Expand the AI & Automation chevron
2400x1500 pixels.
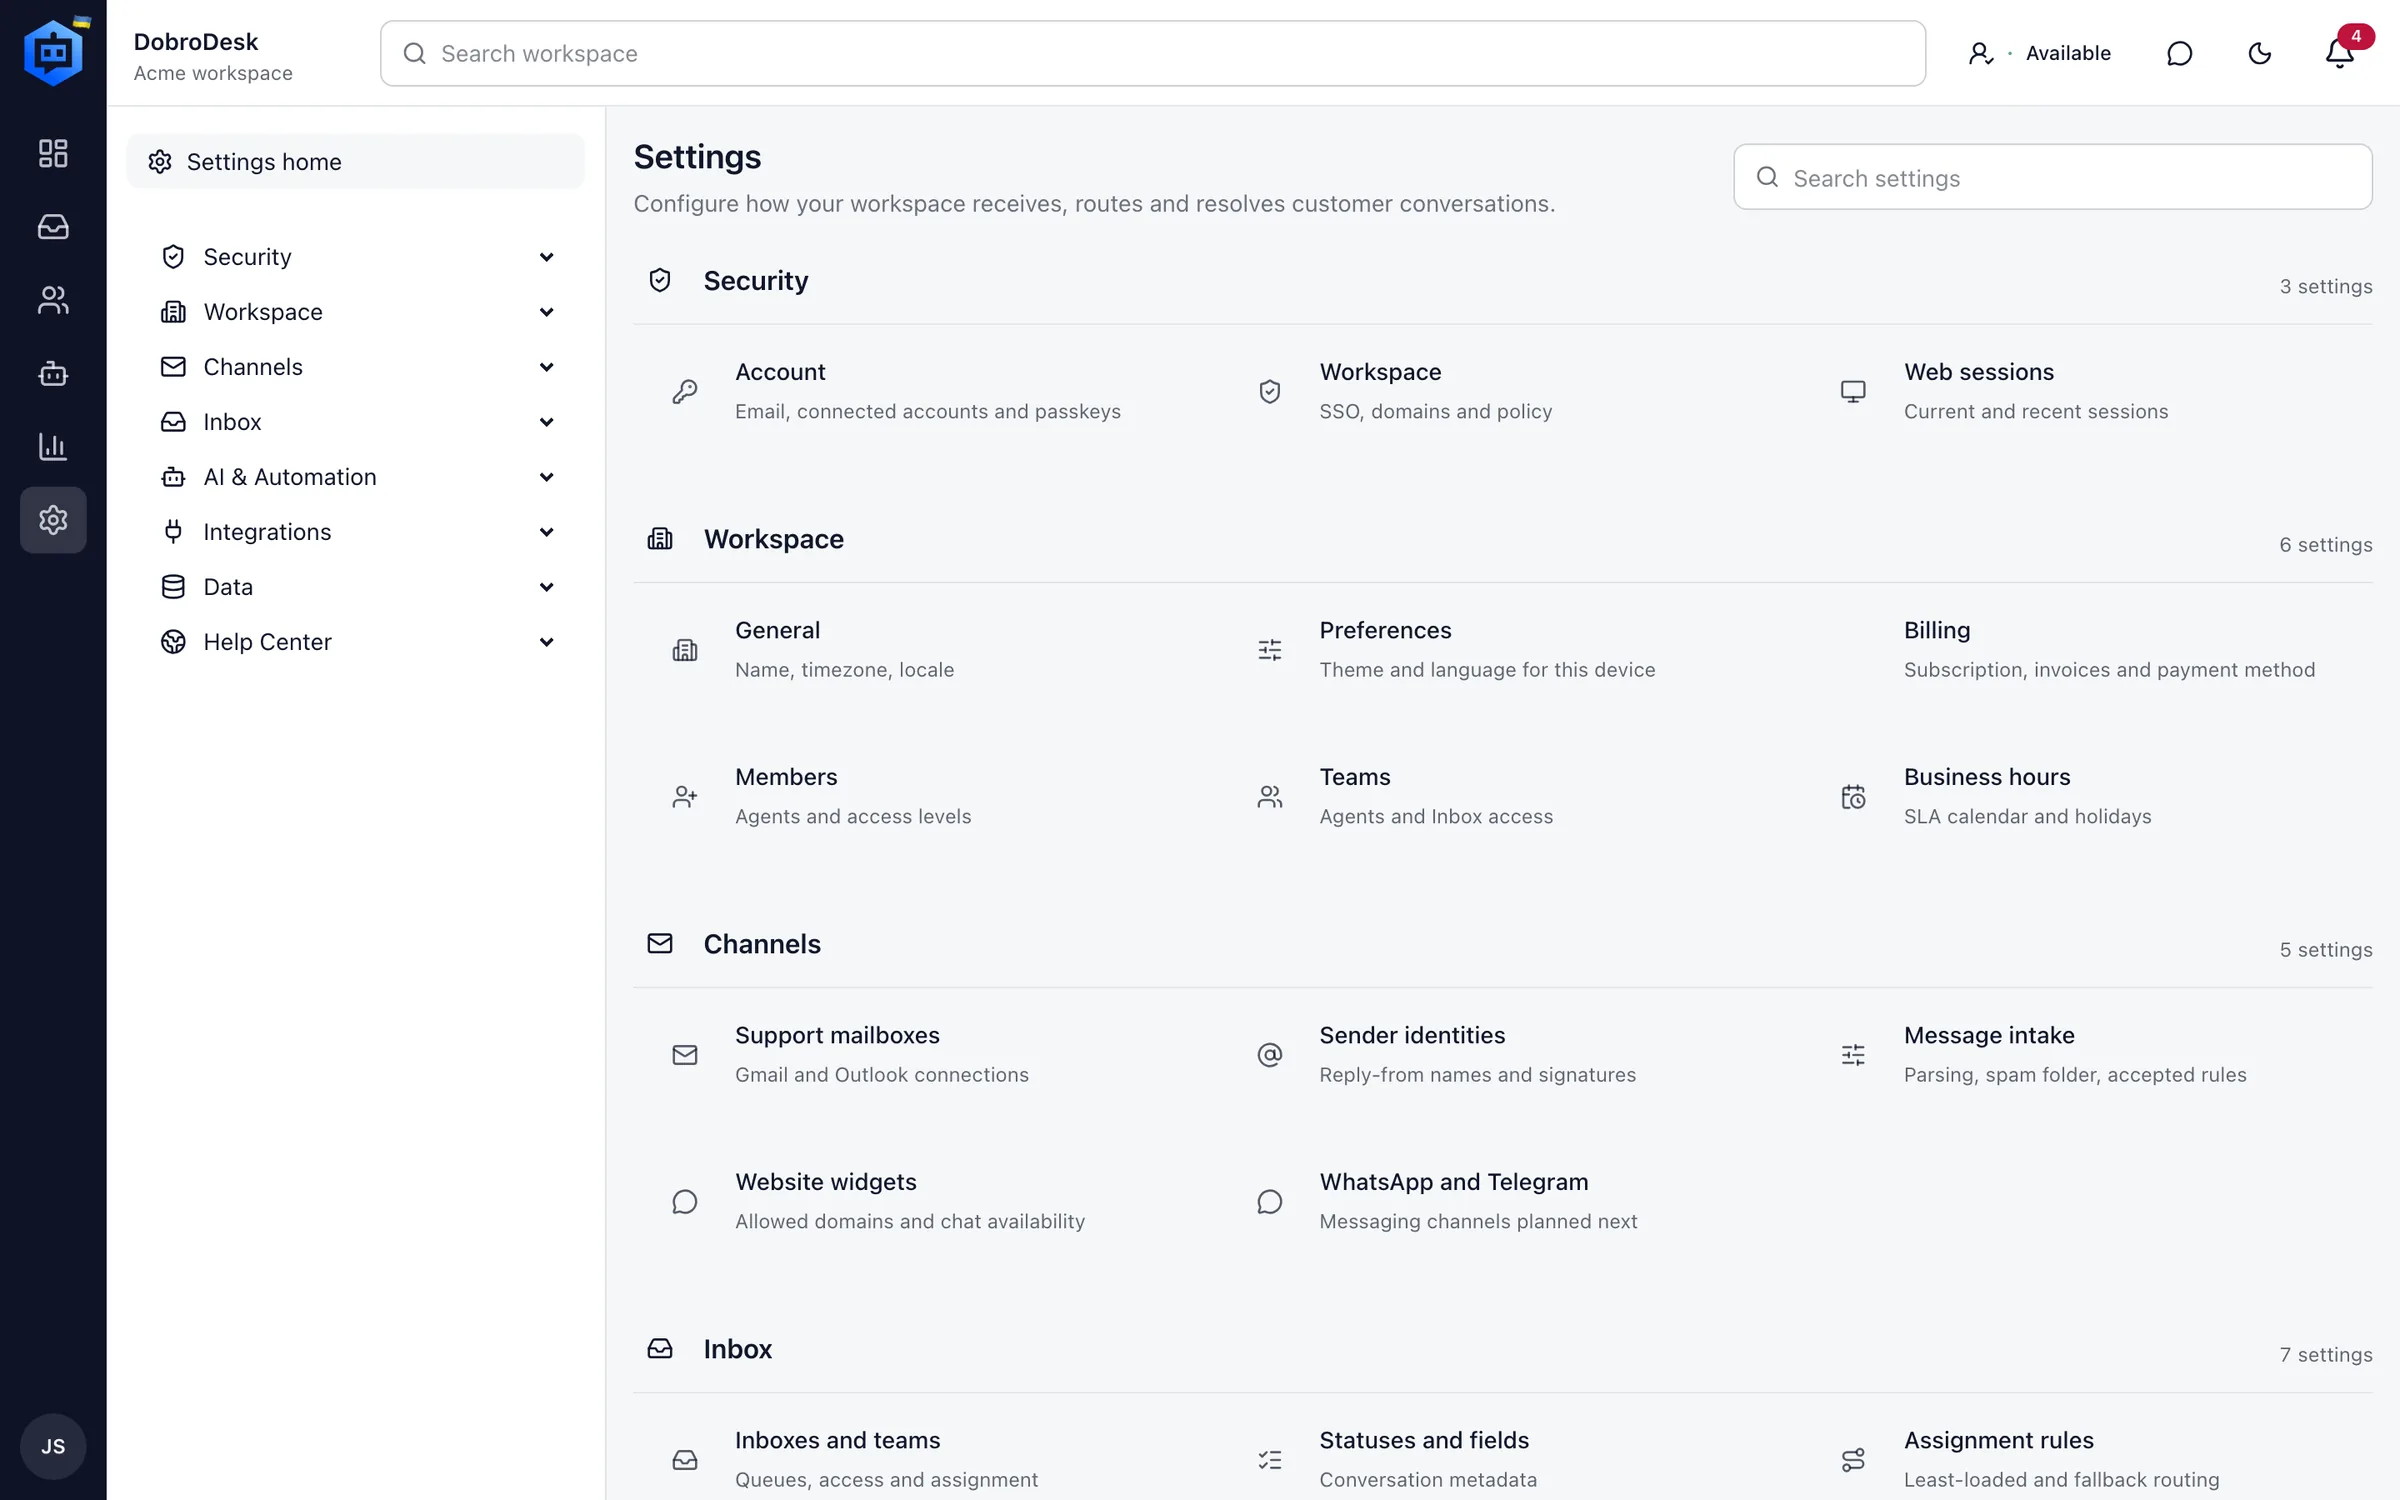(x=546, y=477)
